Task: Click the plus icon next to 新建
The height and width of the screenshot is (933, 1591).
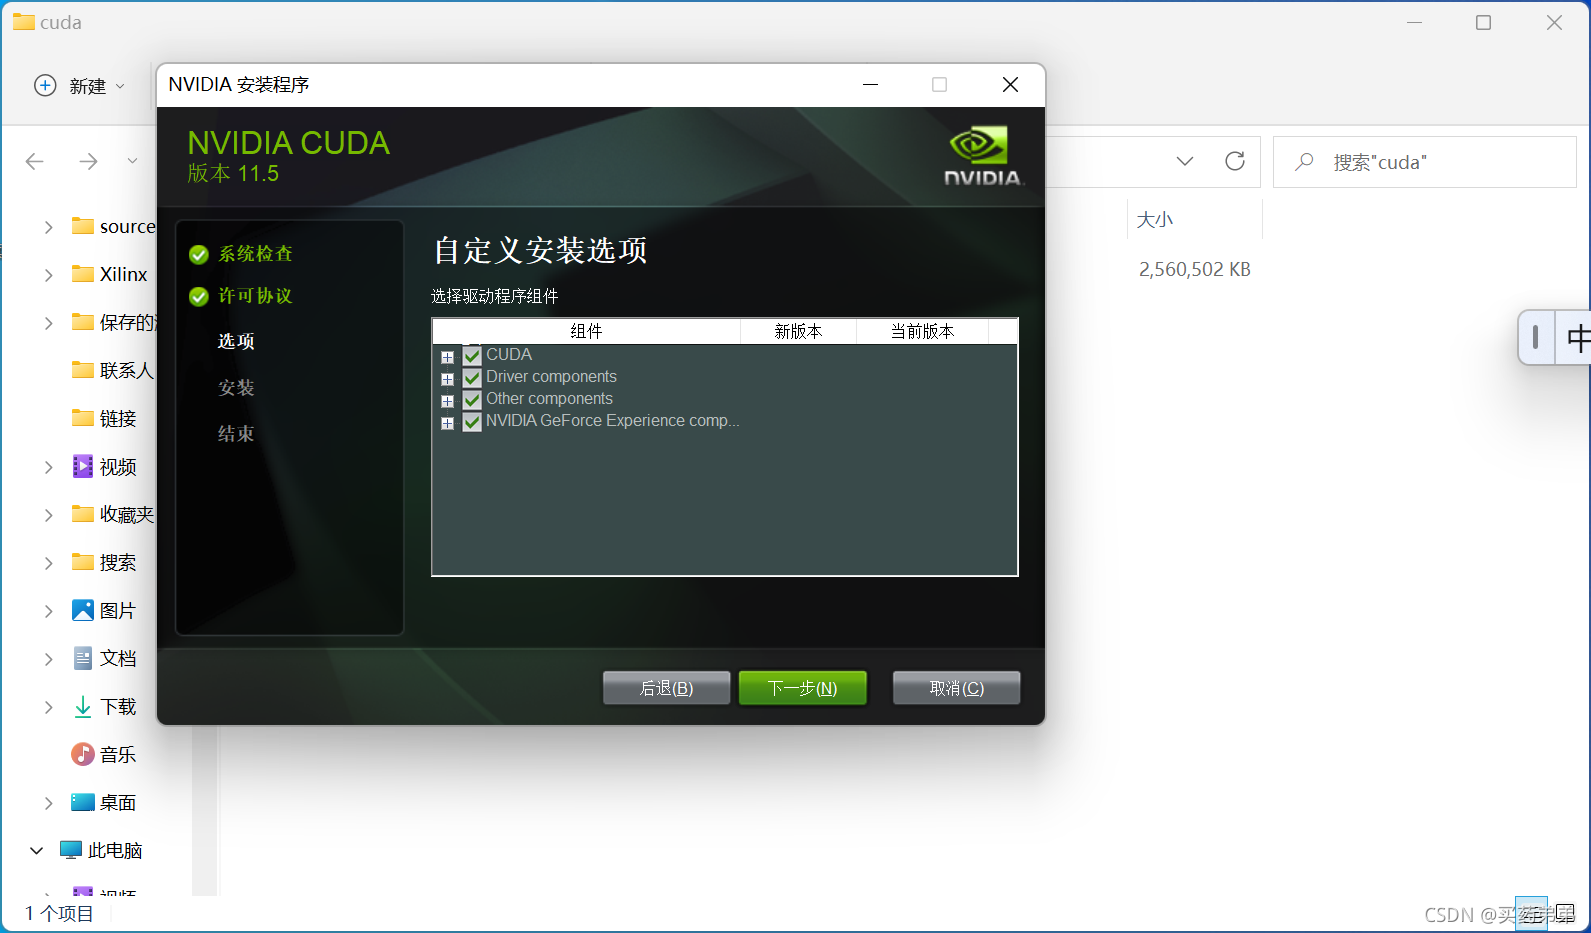Action: click(x=45, y=86)
